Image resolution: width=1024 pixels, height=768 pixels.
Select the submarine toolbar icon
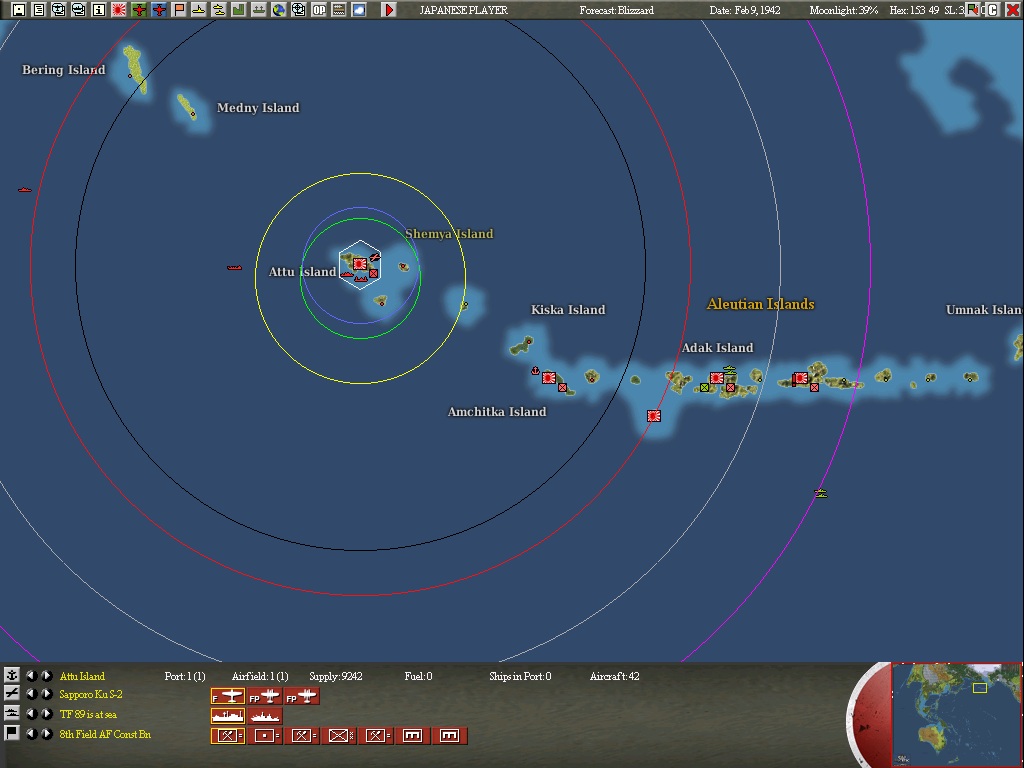[x=219, y=9]
